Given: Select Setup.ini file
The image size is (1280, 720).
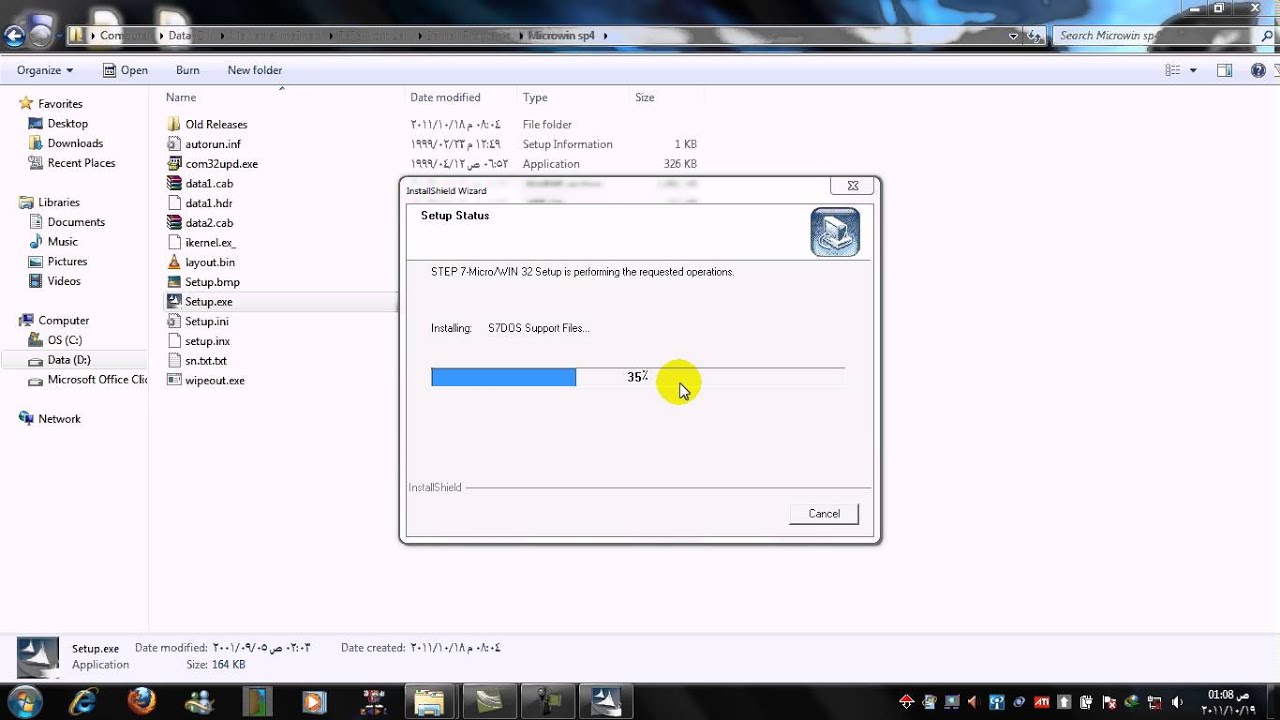Looking at the screenshot, I should [x=207, y=321].
